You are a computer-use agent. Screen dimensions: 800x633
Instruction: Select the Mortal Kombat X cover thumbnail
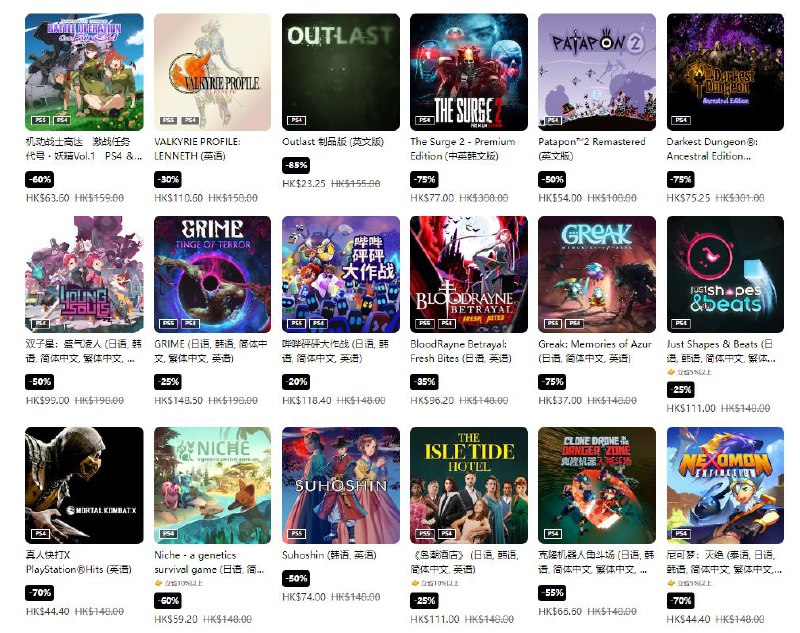(x=84, y=485)
